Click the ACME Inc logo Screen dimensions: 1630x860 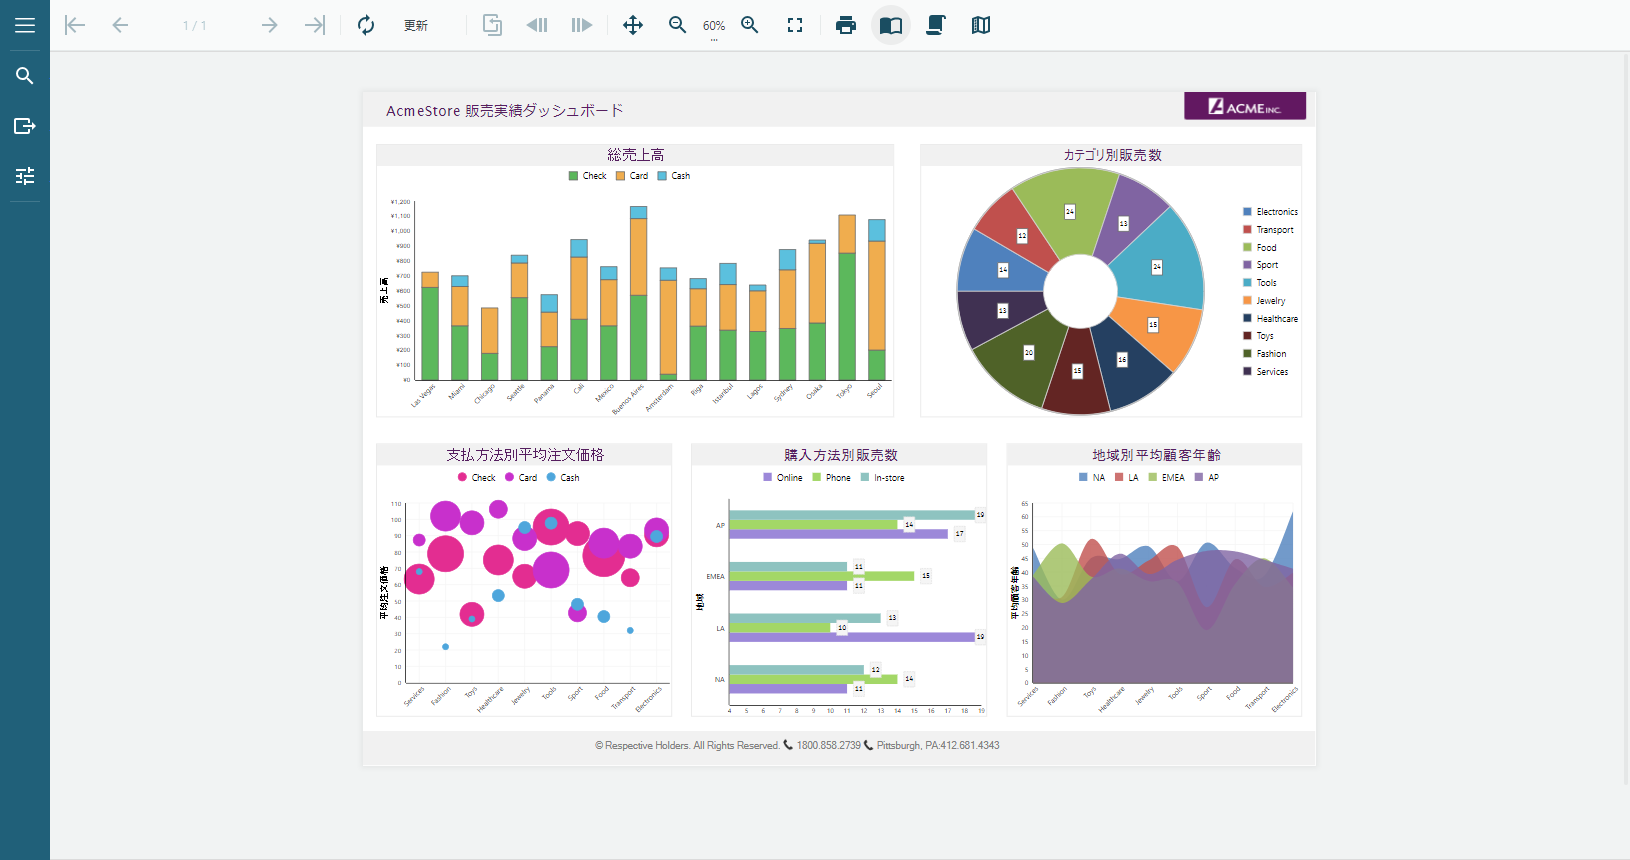coord(1245,106)
